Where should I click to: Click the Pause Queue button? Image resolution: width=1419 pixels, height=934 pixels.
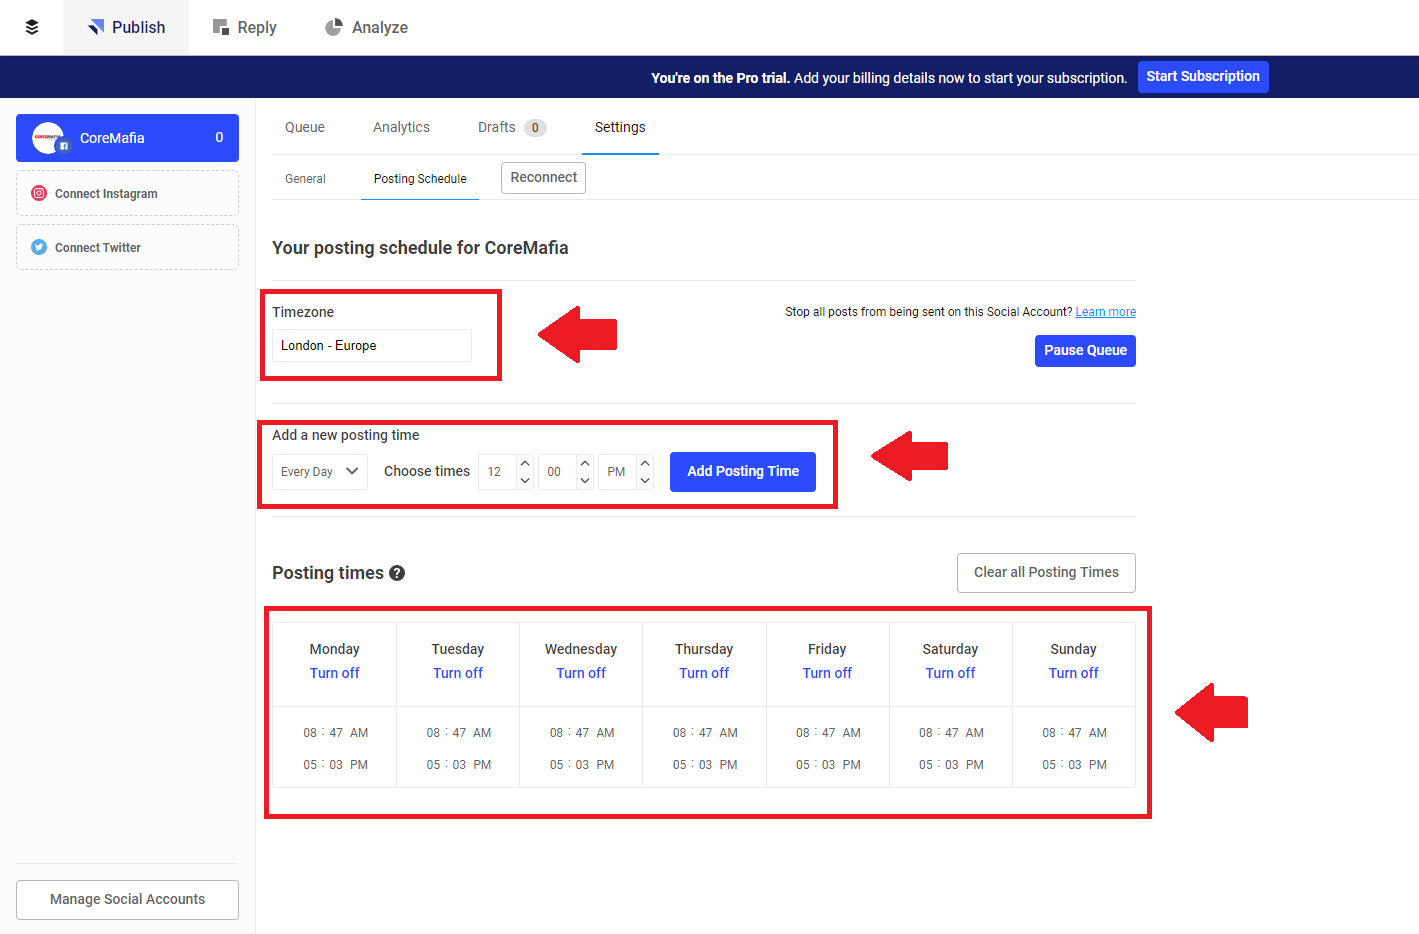1085,350
